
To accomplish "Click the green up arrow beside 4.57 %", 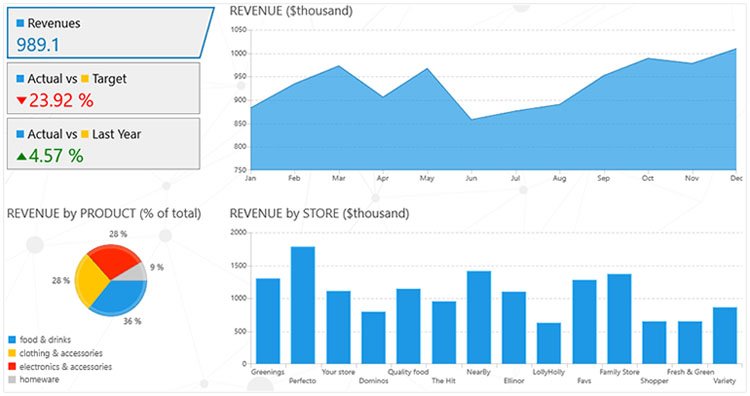I will (x=22, y=156).
